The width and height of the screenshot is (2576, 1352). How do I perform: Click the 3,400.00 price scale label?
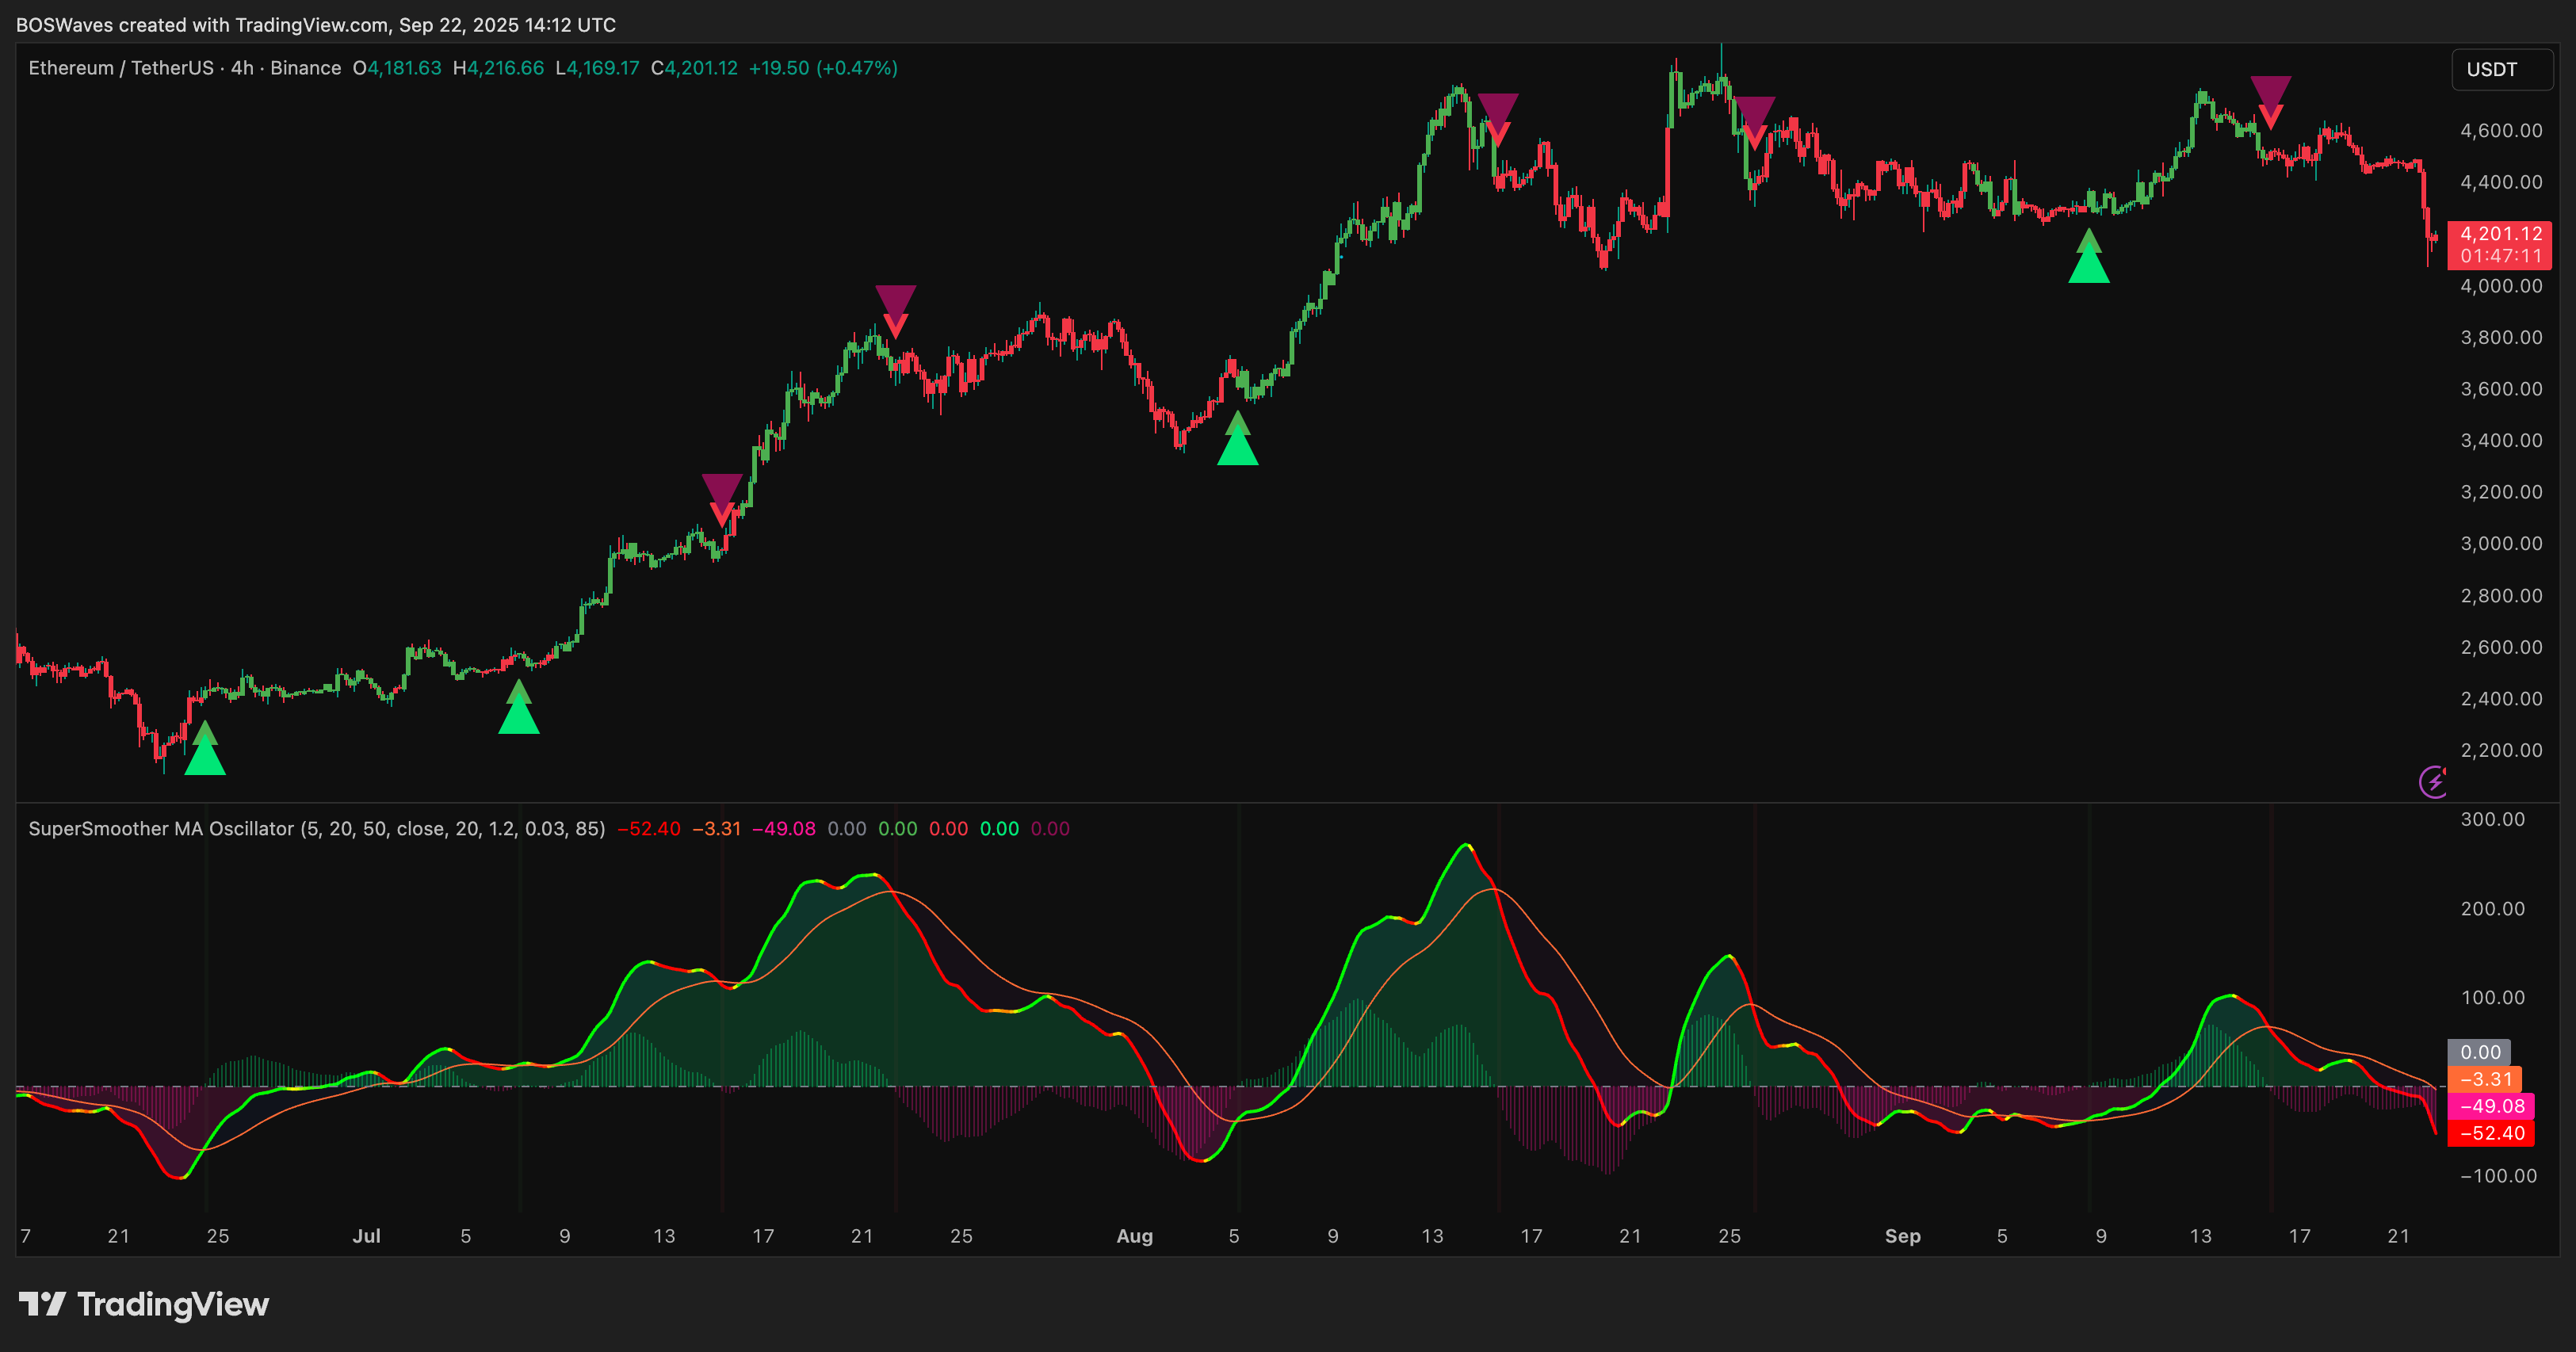click(x=2501, y=441)
